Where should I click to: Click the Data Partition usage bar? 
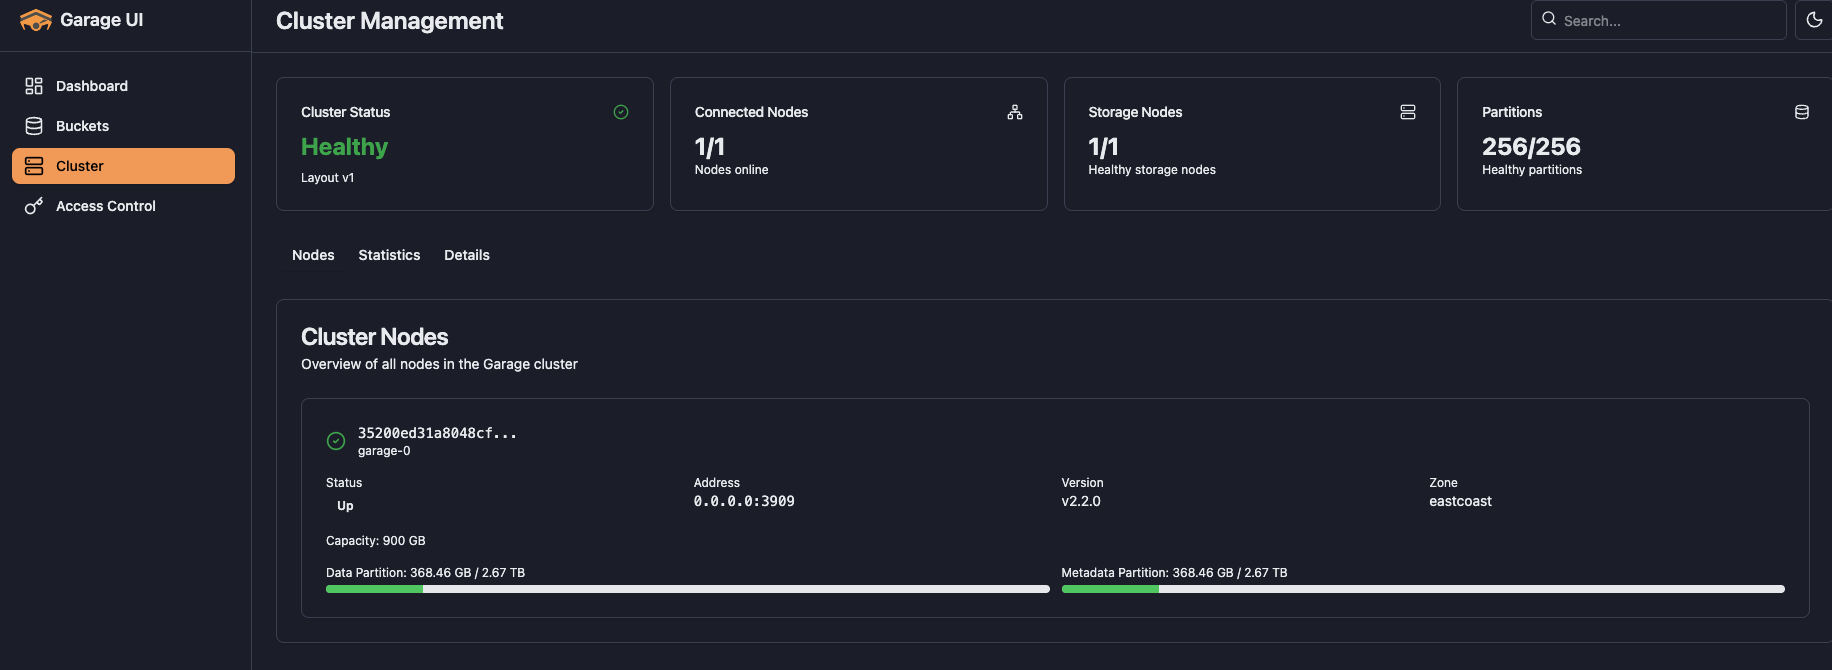pyautogui.click(x=687, y=589)
